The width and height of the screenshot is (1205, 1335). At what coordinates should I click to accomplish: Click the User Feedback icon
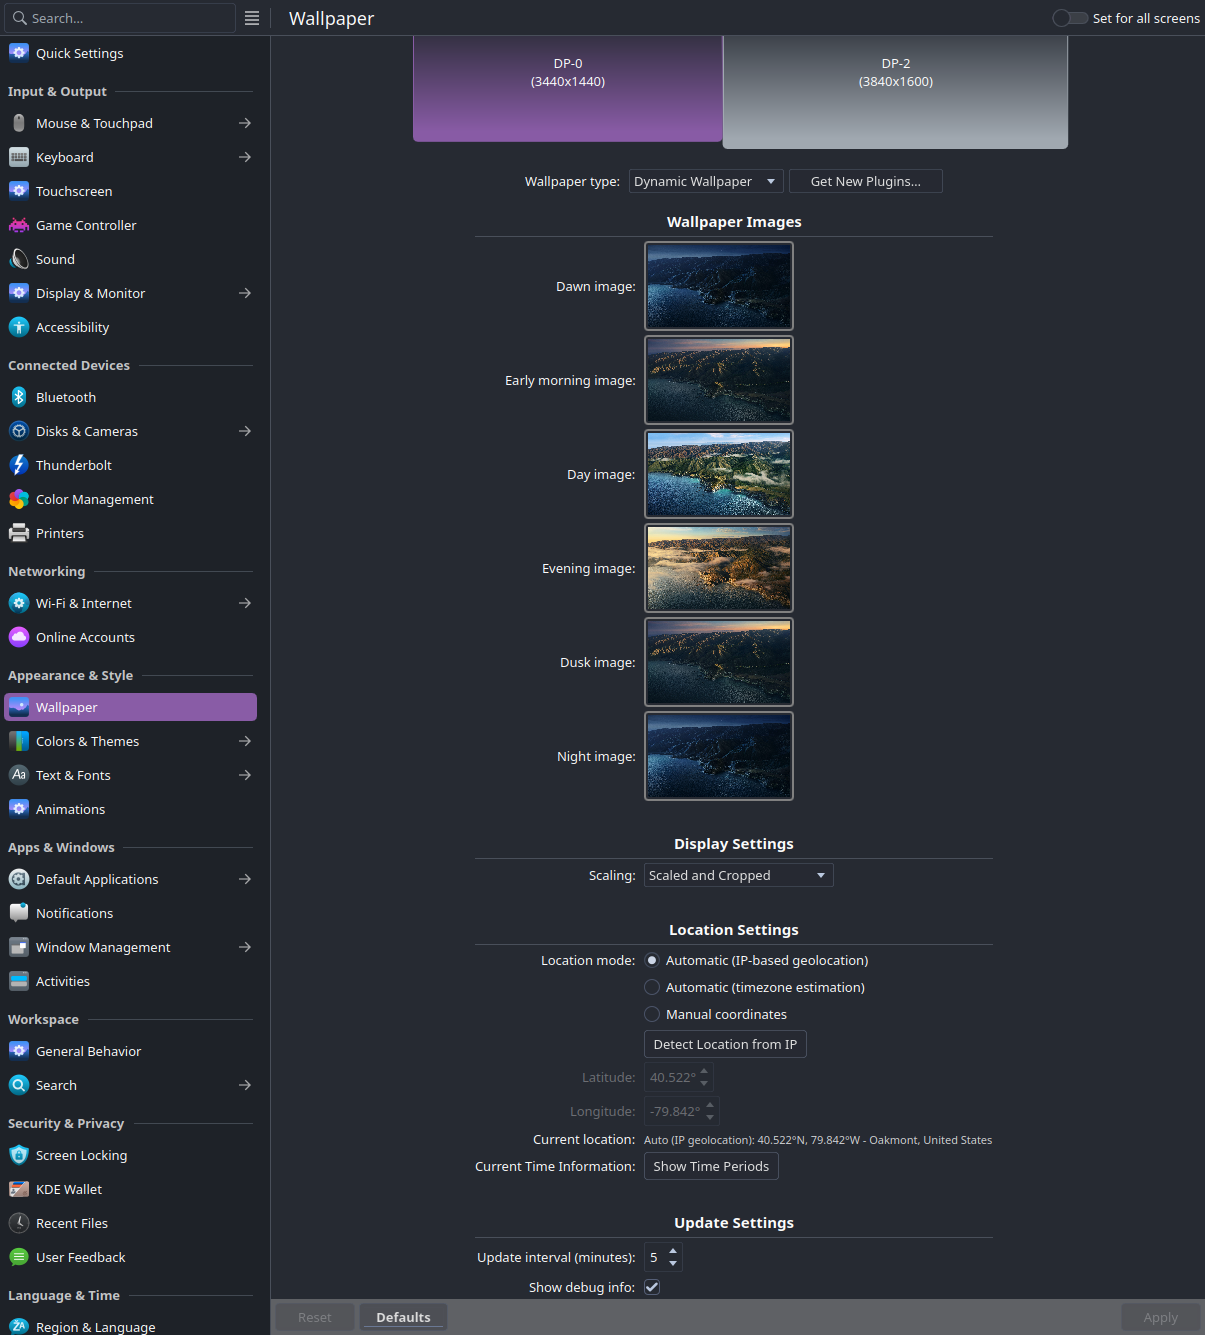point(19,1257)
